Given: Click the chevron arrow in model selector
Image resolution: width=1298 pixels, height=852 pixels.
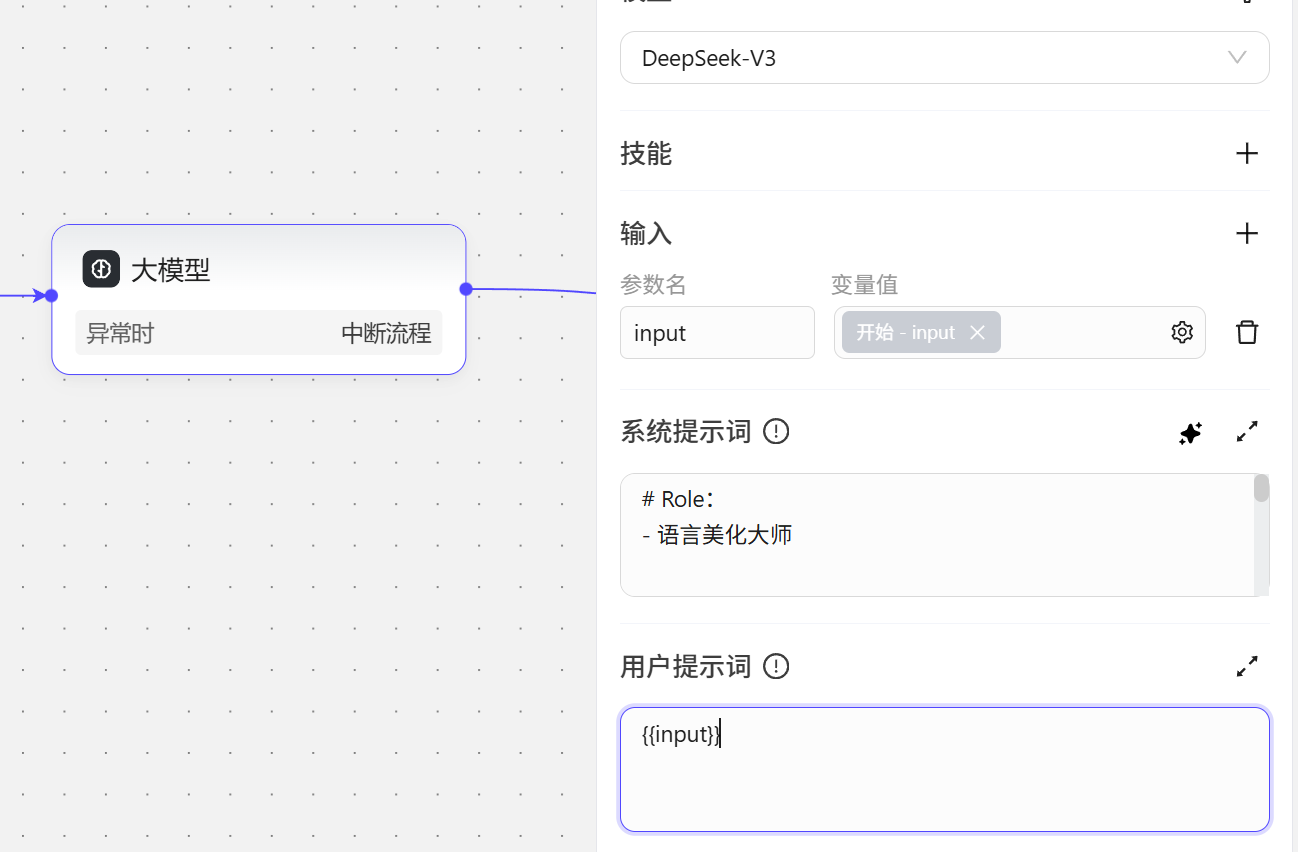Looking at the screenshot, I should tap(1237, 58).
